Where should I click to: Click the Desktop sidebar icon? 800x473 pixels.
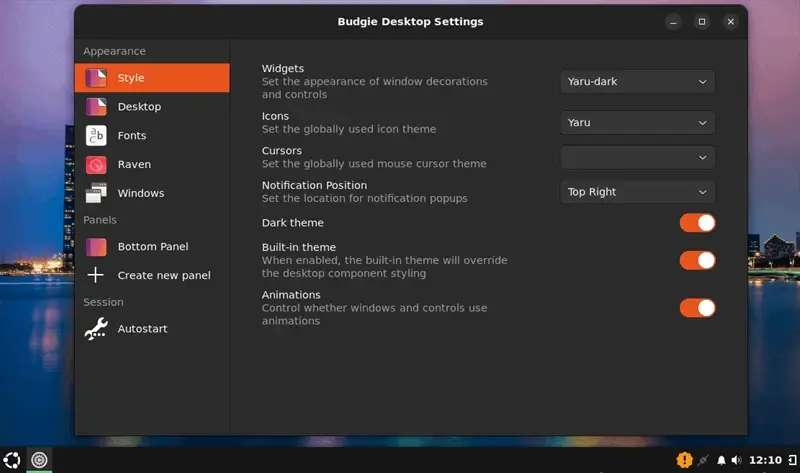pyautogui.click(x=96, y=107)
